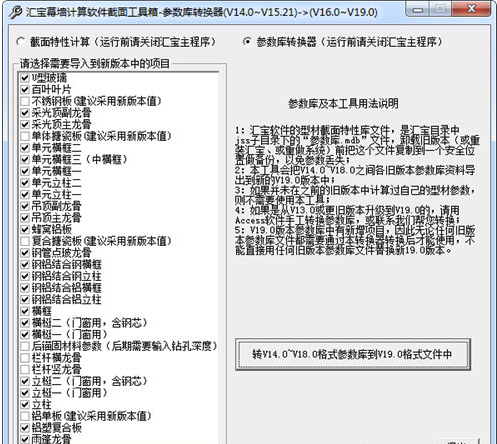
Task: Check the 单体搪瓷板 item
Action: pyautogui.click(x=25, y=136)
